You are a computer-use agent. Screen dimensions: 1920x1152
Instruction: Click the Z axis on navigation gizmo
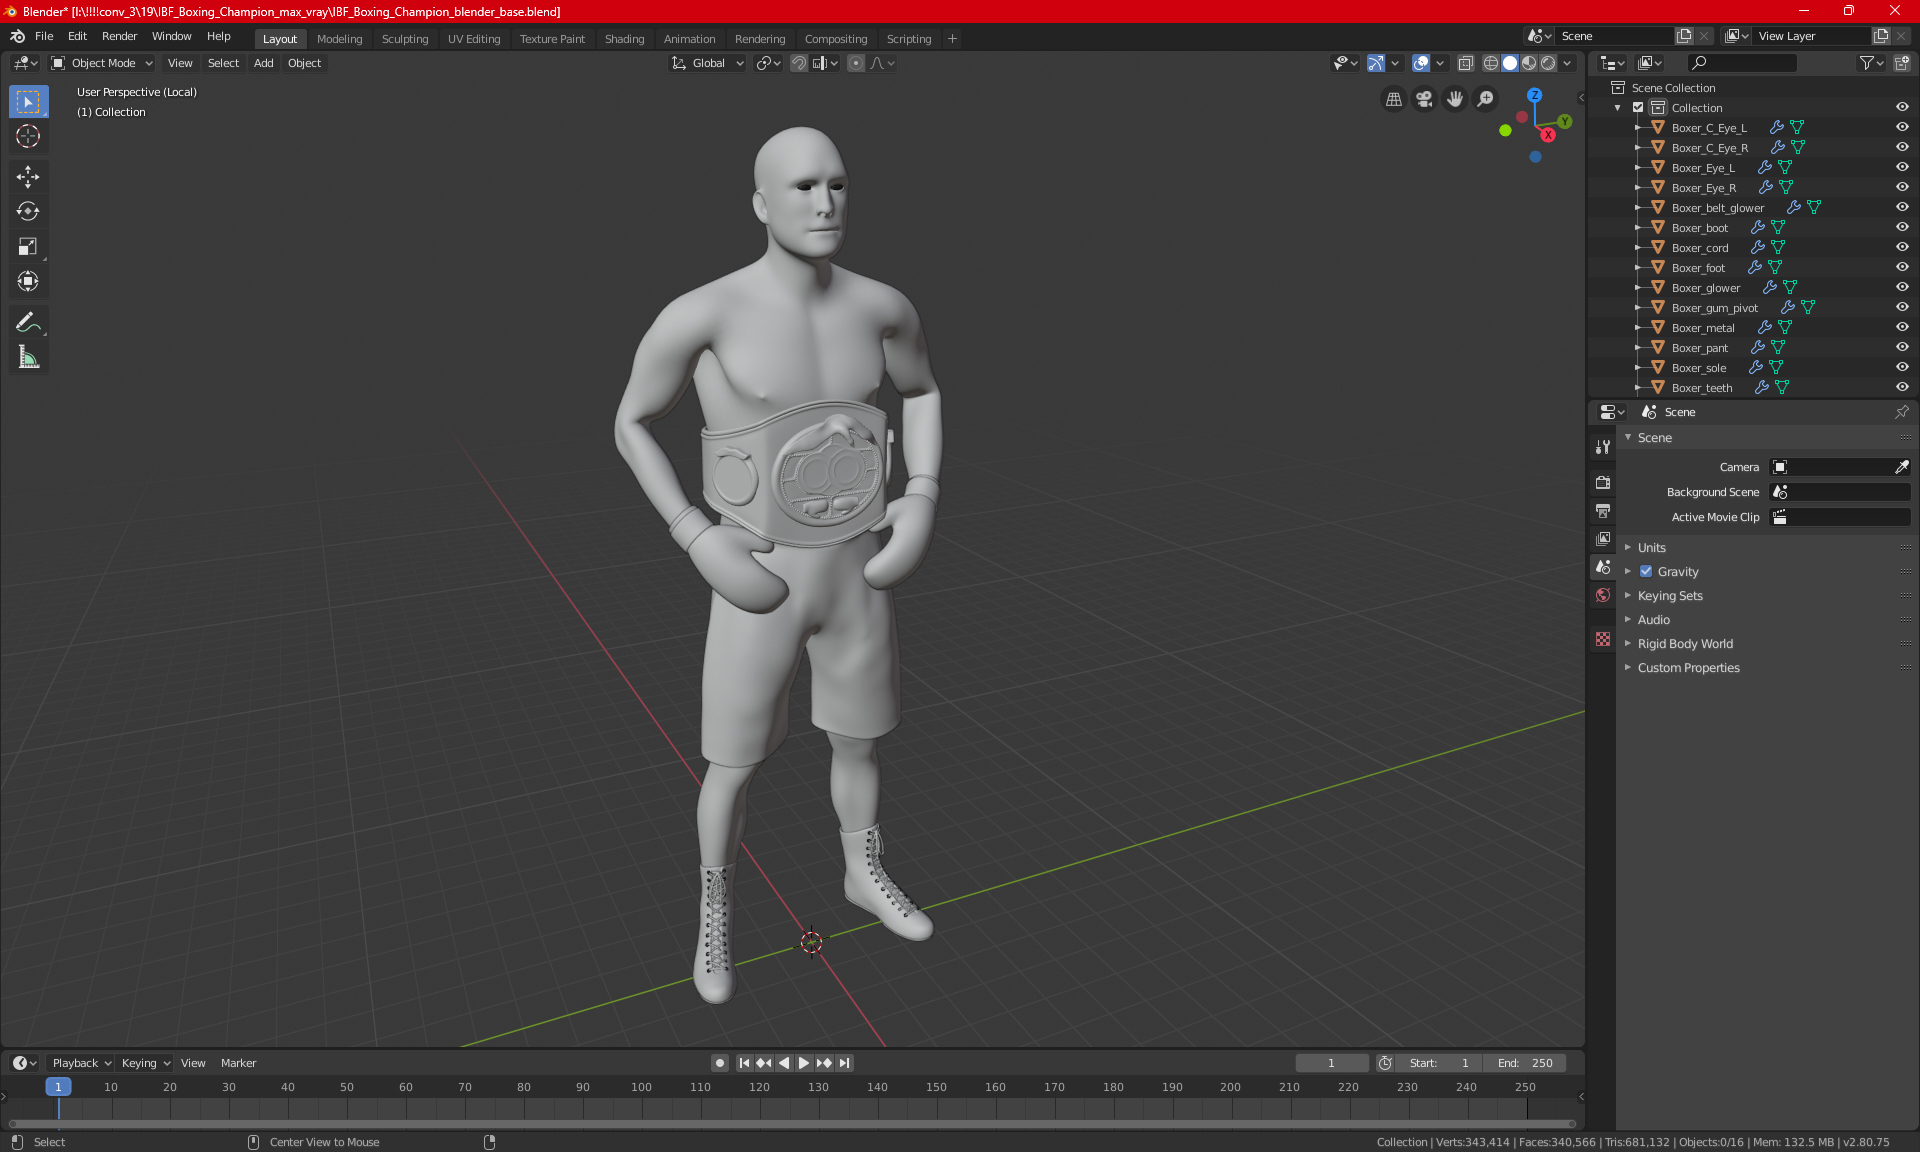[x=1534, y=95]
